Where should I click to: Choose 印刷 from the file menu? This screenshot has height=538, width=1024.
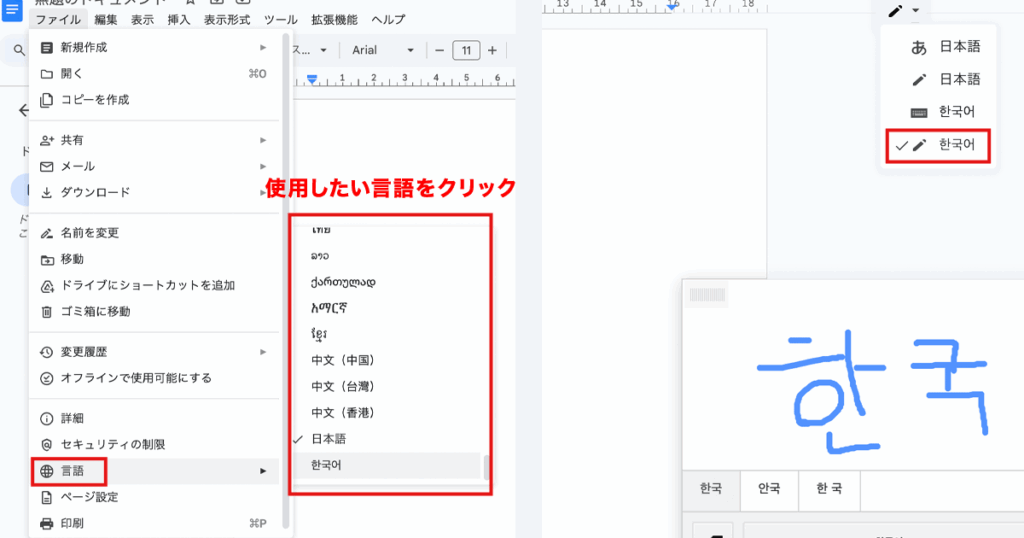tap(155, 523)
